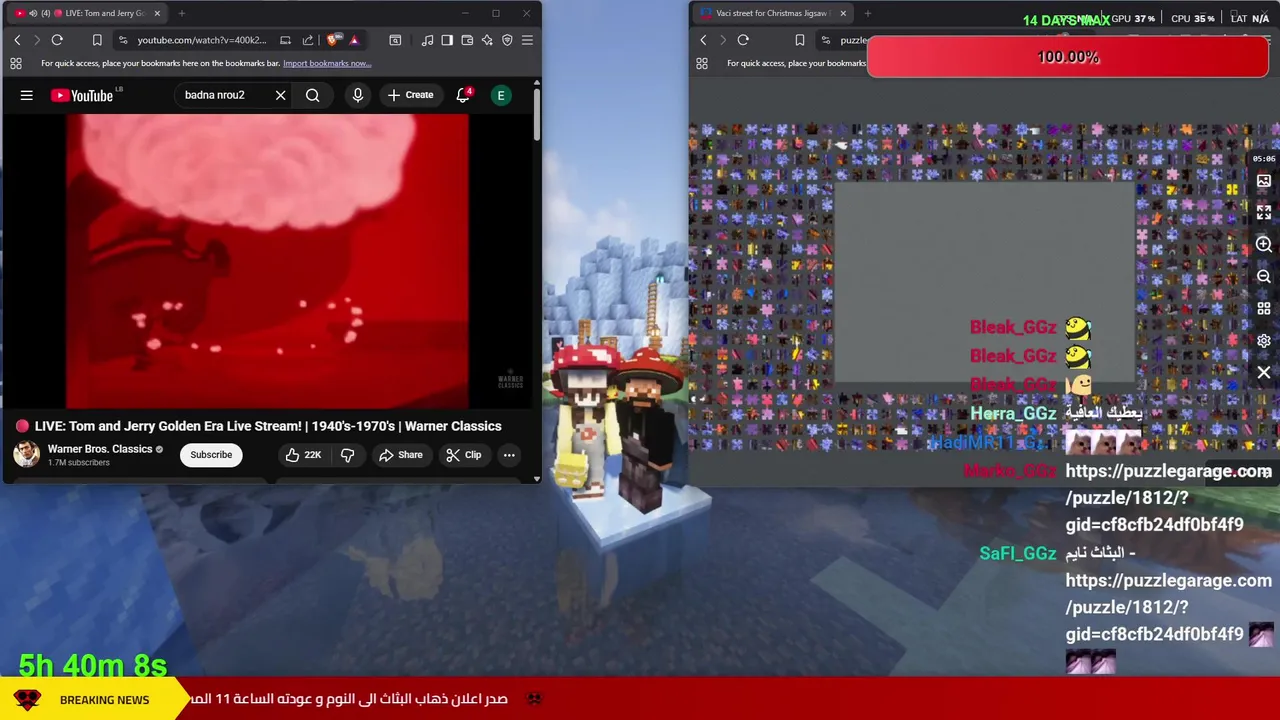The width and height of the screenshot is (1280, 720).
Task: Open Brave Wallet icon
Action: 467,40
